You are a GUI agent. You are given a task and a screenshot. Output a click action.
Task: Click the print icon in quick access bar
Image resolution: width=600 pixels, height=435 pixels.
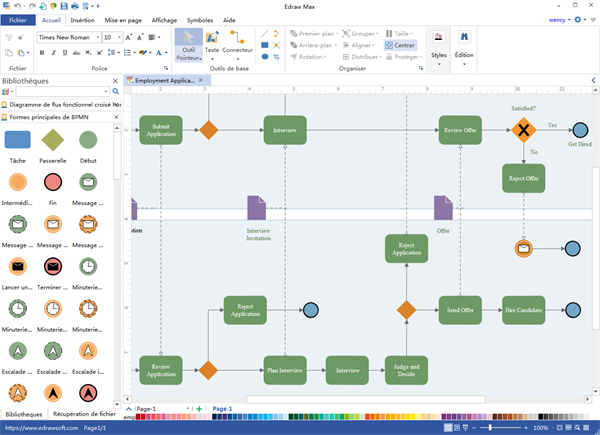pos(75,6)
